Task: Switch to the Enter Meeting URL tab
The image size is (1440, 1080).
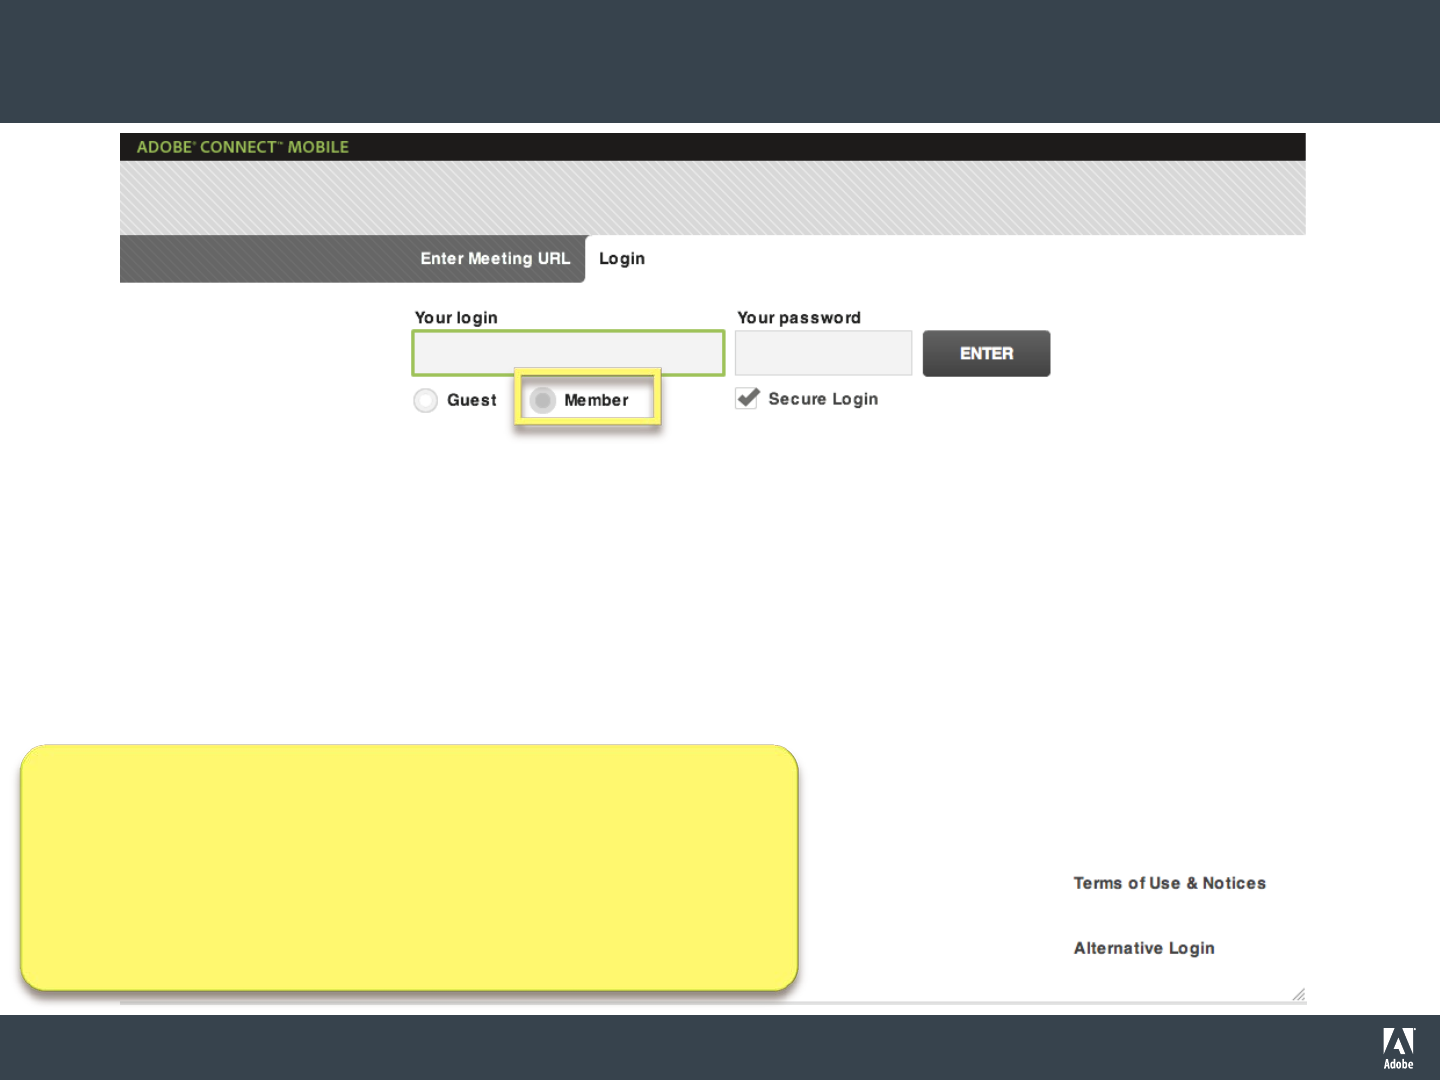Action: coord(495,259)
